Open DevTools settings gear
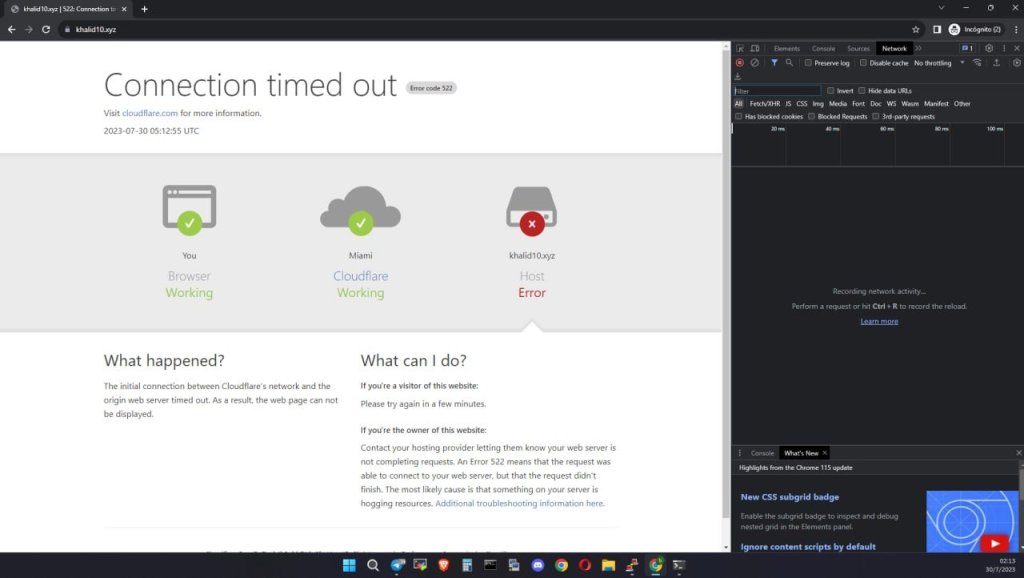This screenshot has height=578, width=1024. point(989,48)
